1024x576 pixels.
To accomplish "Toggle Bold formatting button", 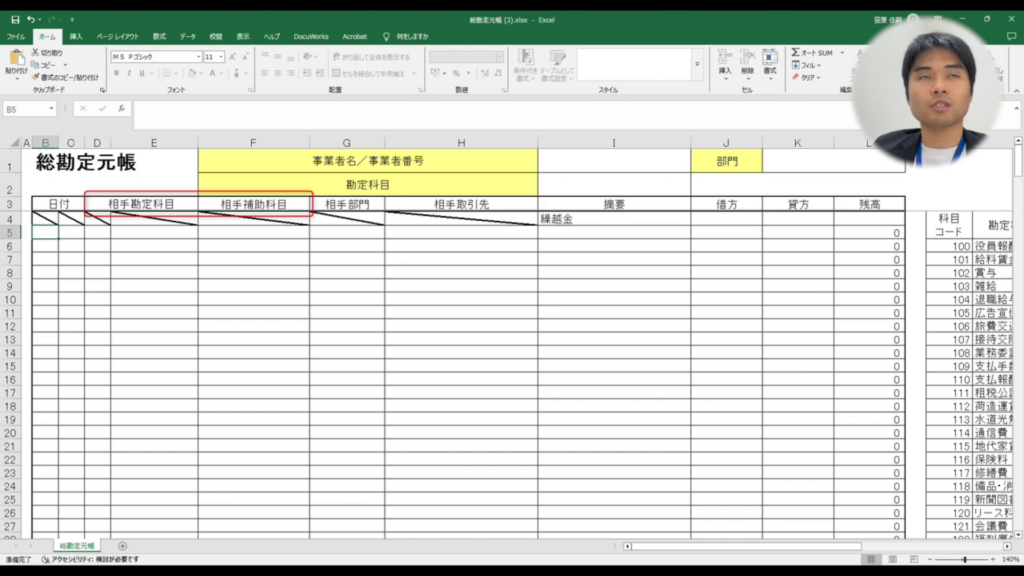I will pos(116,73).
